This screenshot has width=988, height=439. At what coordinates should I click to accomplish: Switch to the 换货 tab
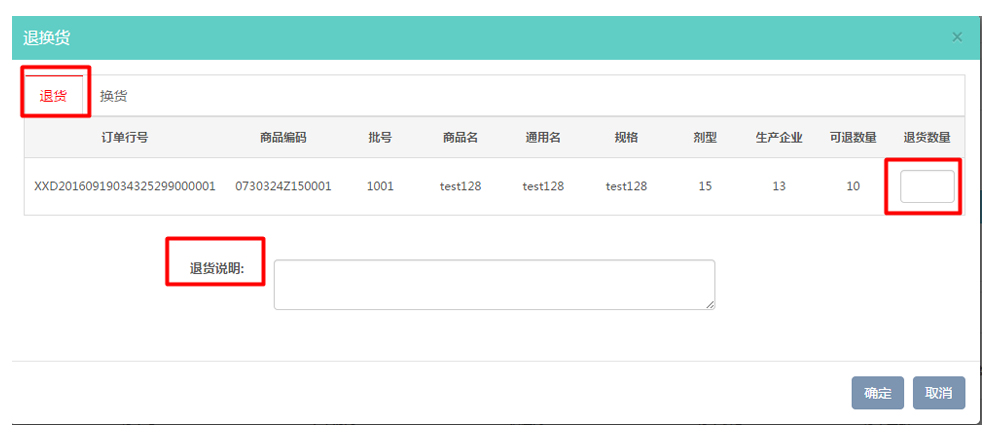[x=113, y=97]
